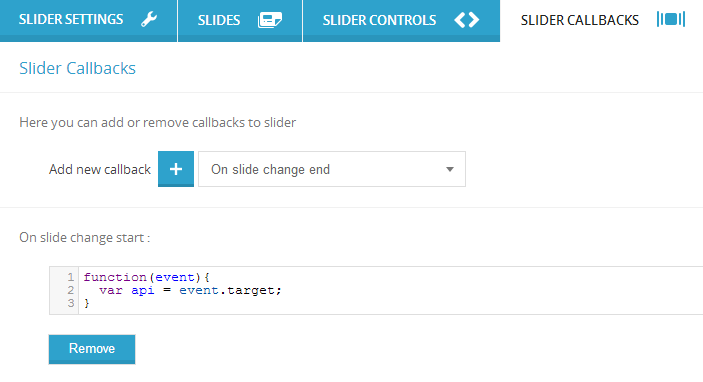Screen dimensions: 703x382
Task: Select the Slider Callbacks tab label
Action: (580, 20)
